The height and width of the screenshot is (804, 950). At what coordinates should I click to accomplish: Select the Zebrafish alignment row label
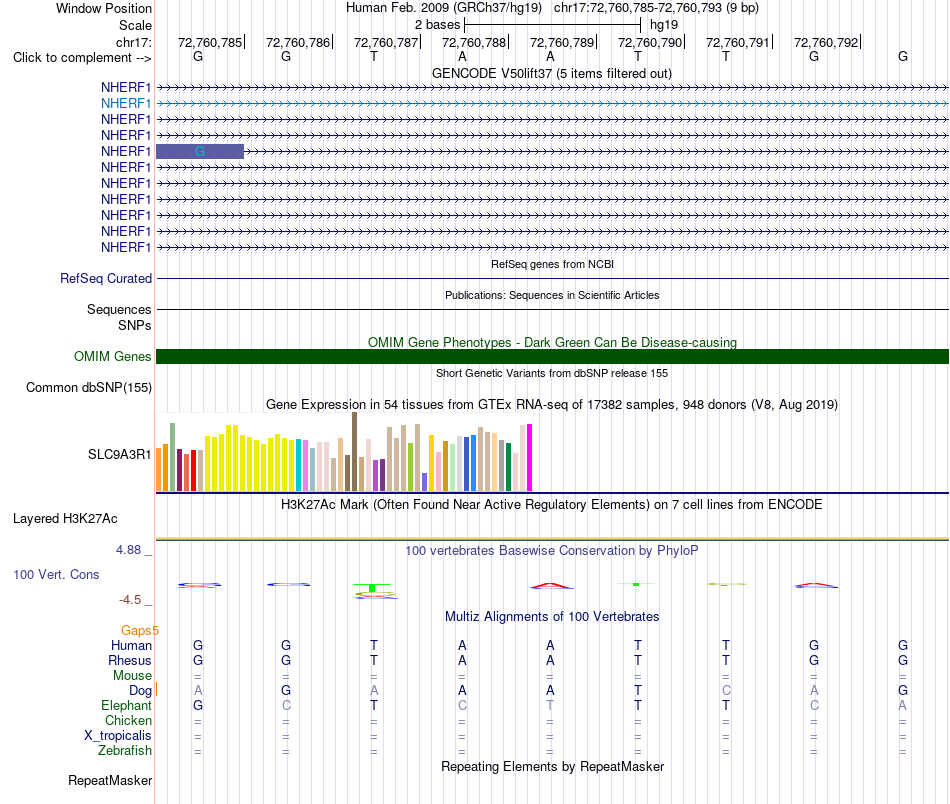125,750
